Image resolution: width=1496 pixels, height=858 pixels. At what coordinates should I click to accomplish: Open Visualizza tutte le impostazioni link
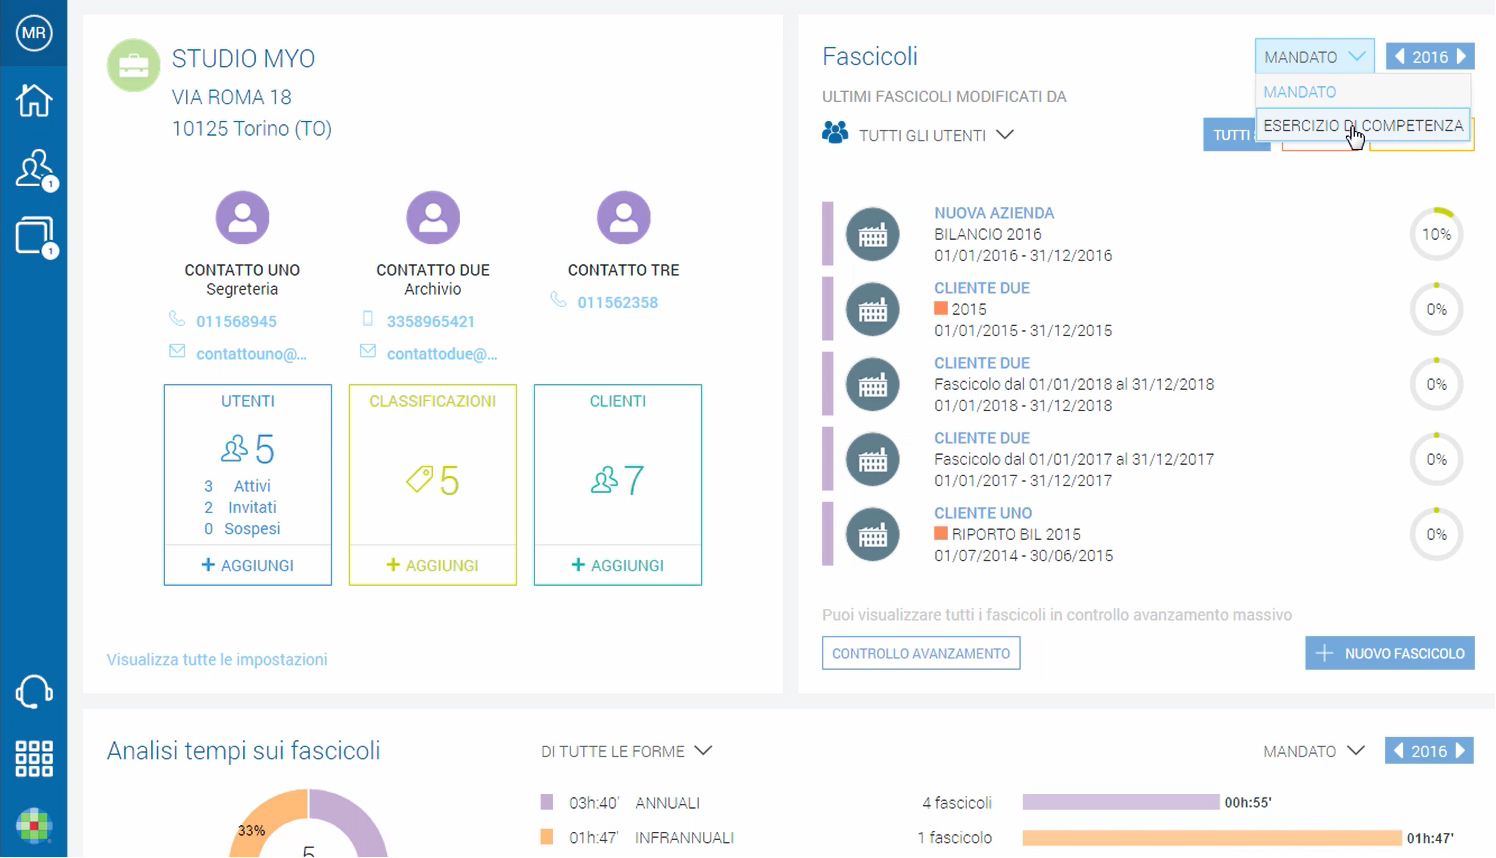click(217, 660)
